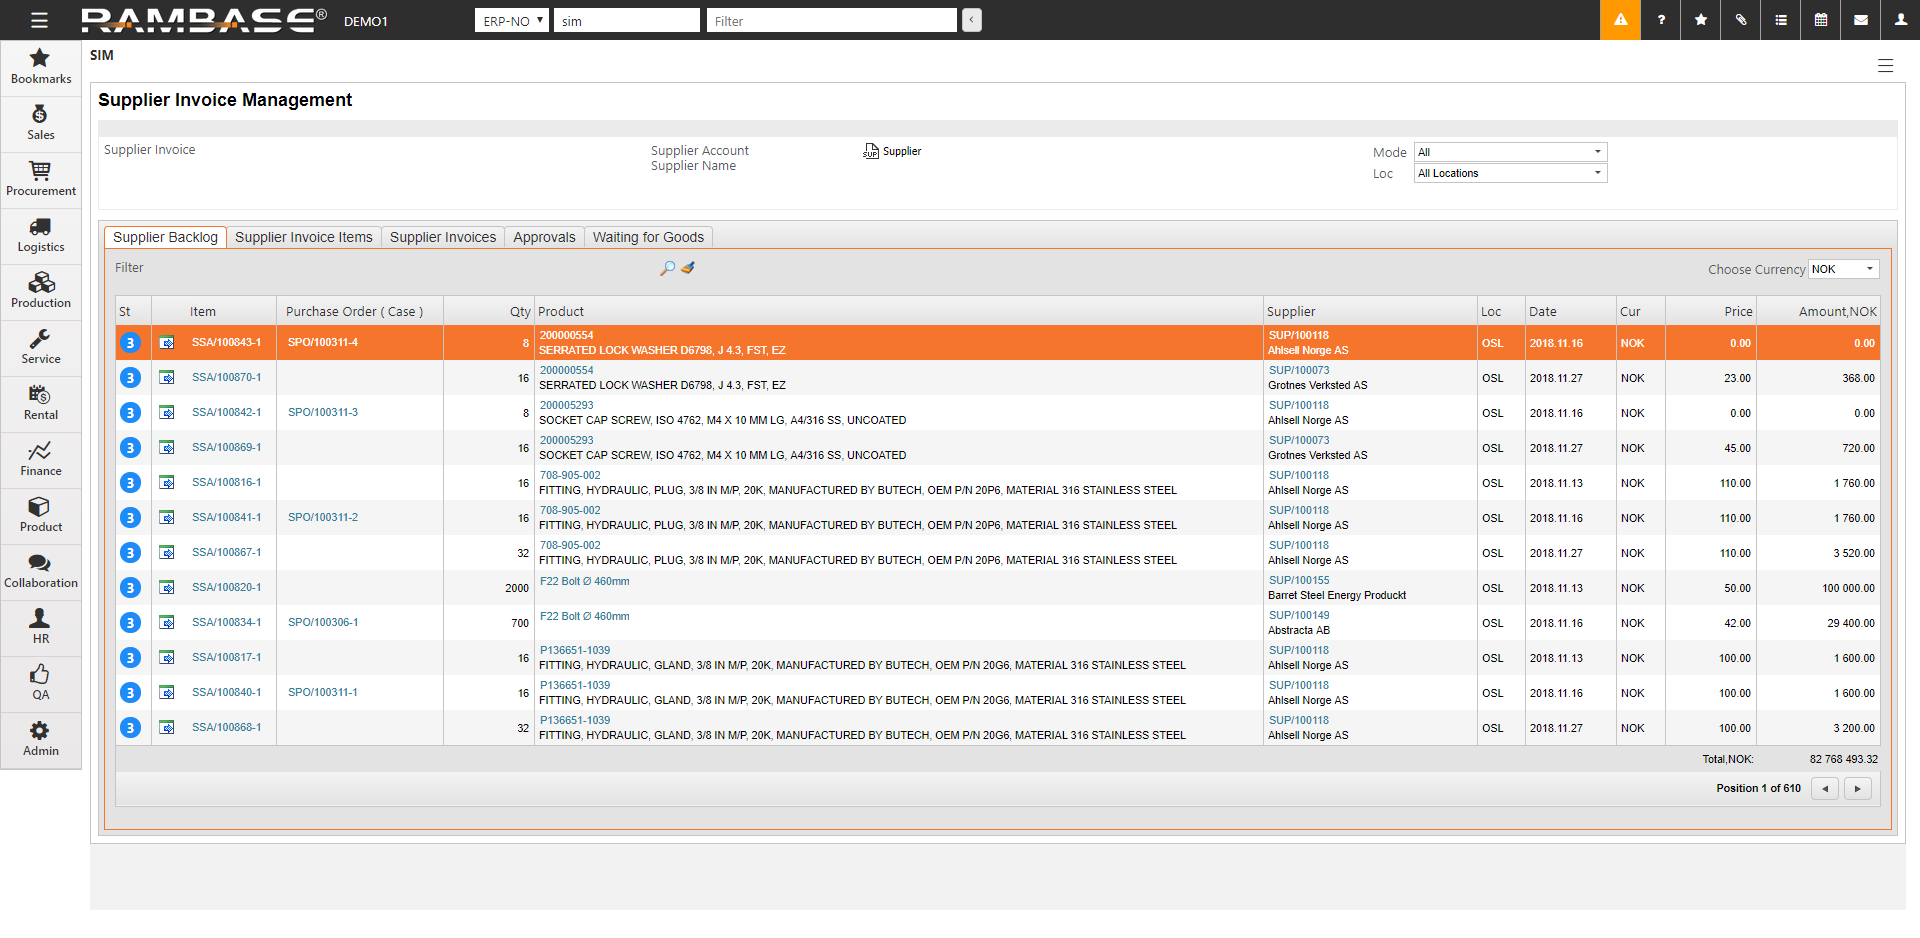Open the Choose Currency NOK dropdown
This screenshot has height=938, width=1920.
[x=1843, y=269]
